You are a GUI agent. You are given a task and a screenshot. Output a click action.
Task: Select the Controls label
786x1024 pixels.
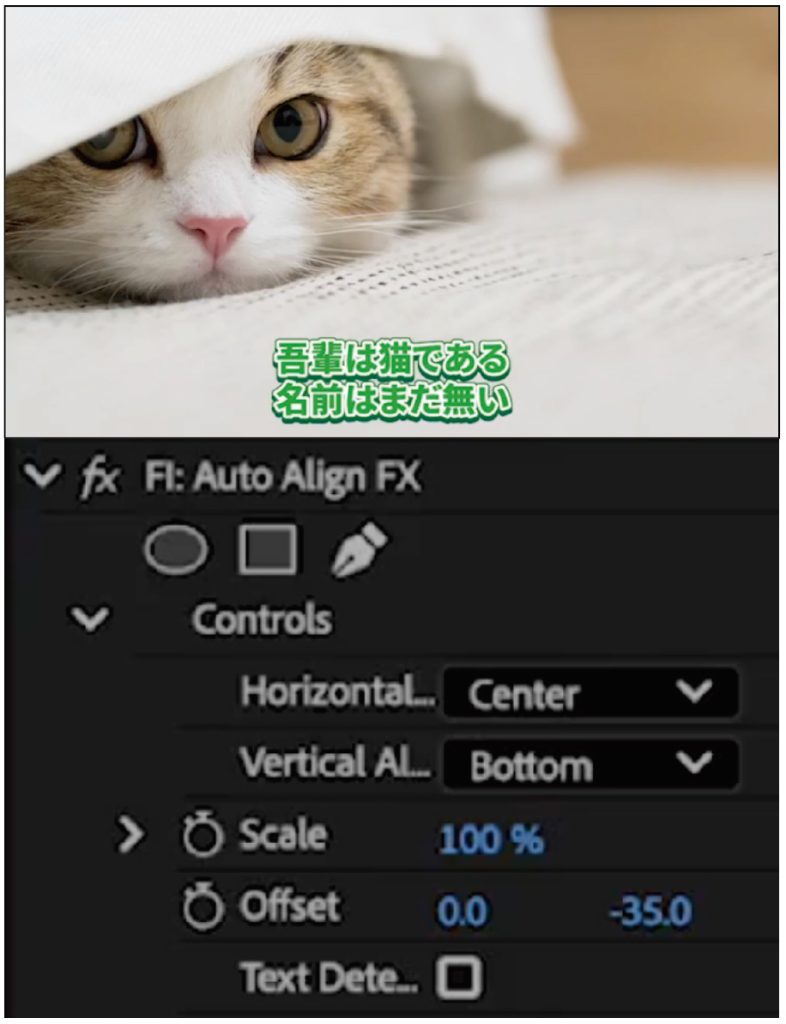[x=262, y=619]
